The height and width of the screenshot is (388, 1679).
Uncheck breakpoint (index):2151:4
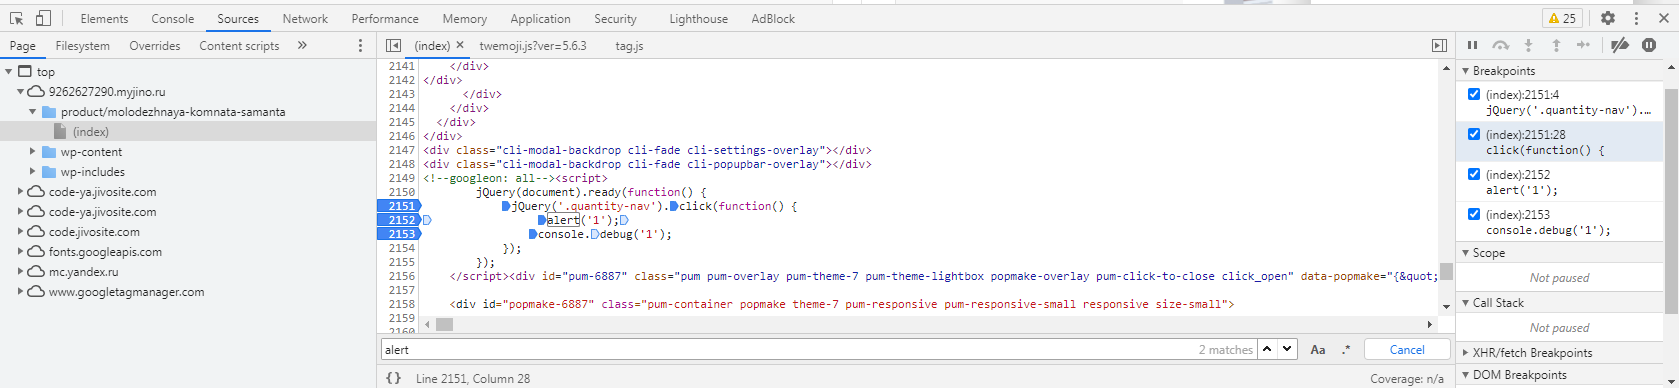[x=1474, y=94]
